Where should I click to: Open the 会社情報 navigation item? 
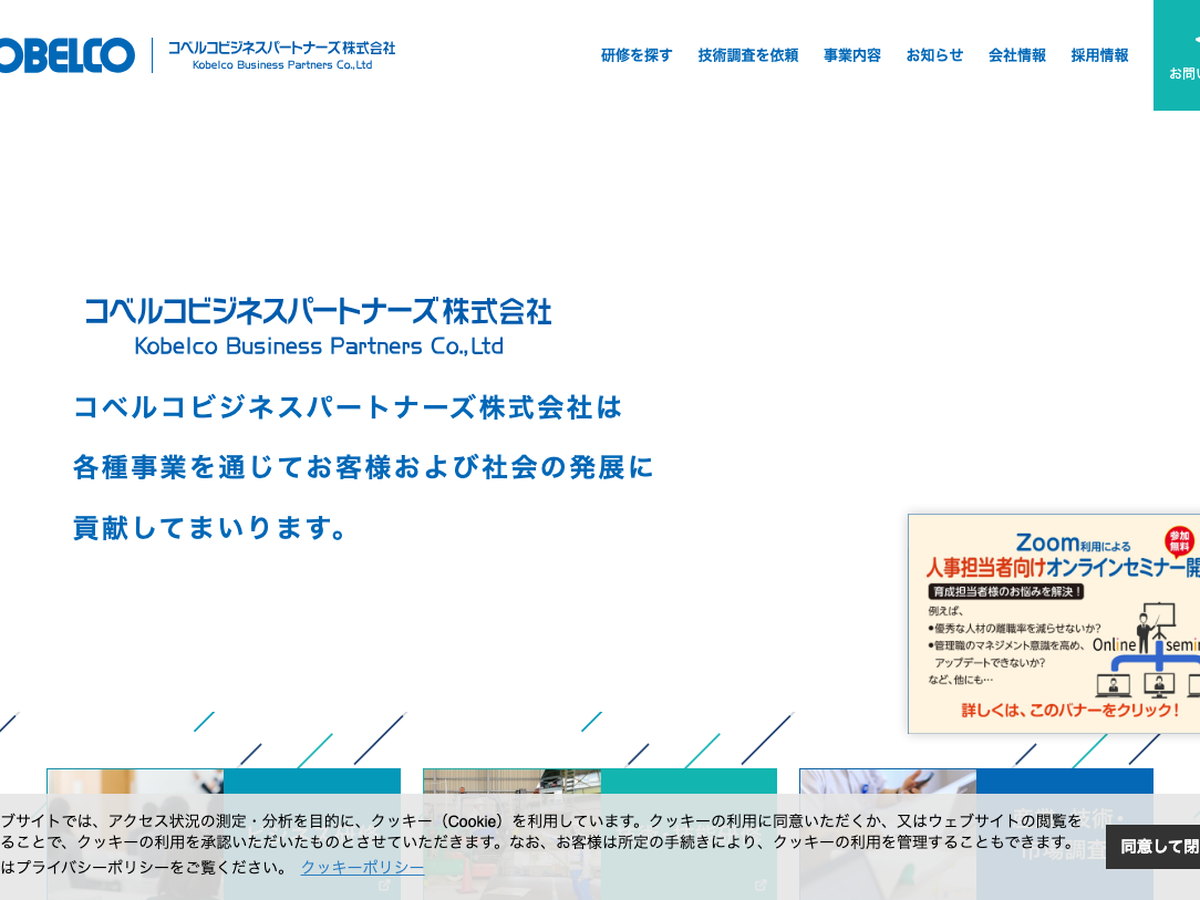[1017, 55]
